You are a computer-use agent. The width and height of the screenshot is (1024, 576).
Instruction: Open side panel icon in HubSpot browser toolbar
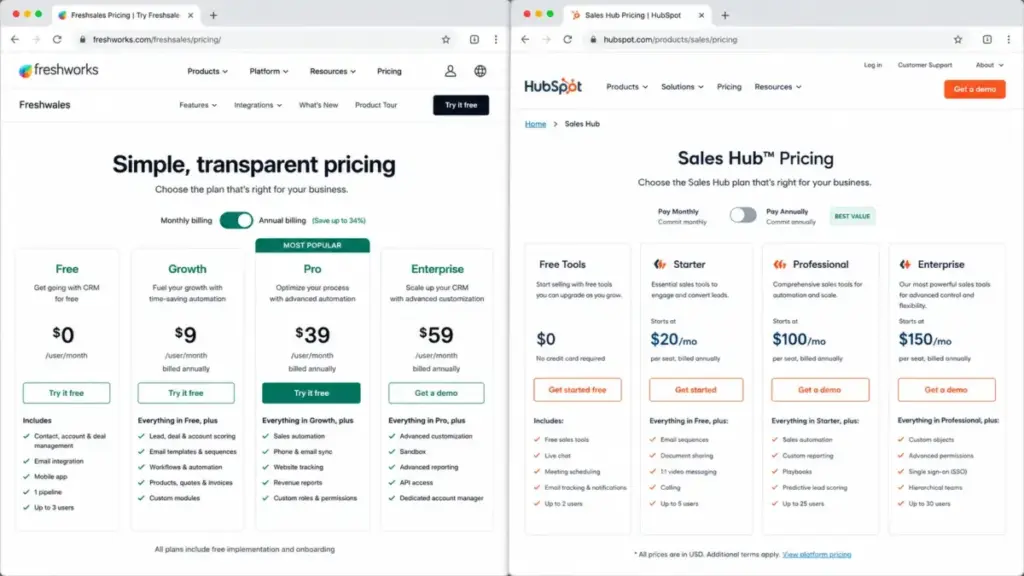987,39
